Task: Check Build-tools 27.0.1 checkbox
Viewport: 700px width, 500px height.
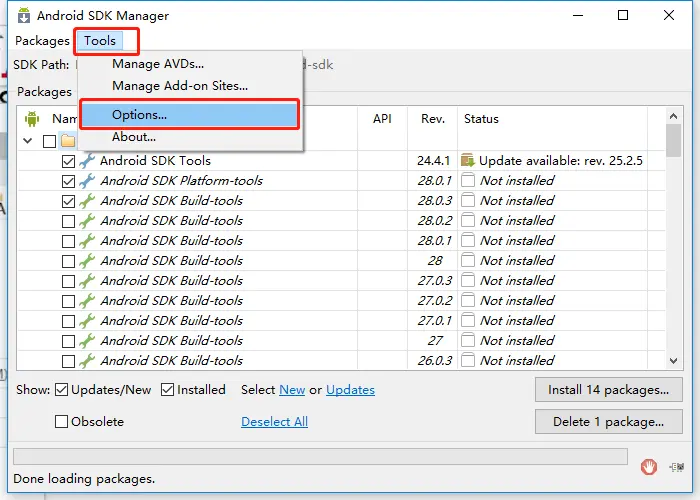Action: point(68,321)
